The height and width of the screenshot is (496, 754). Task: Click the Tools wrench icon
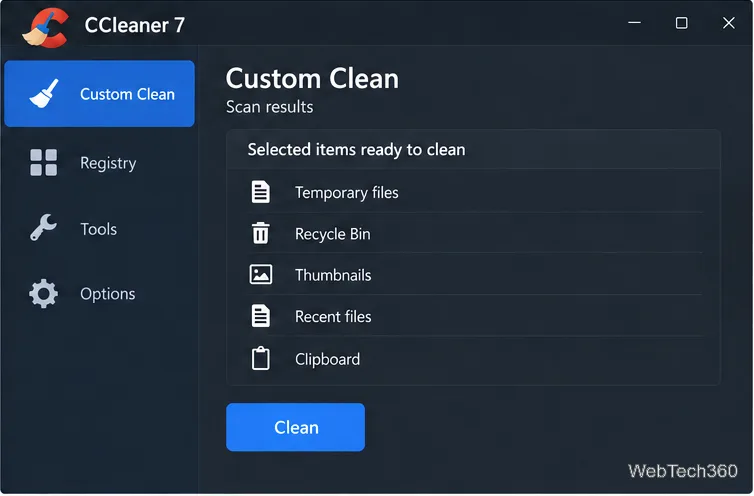point(43,227)
